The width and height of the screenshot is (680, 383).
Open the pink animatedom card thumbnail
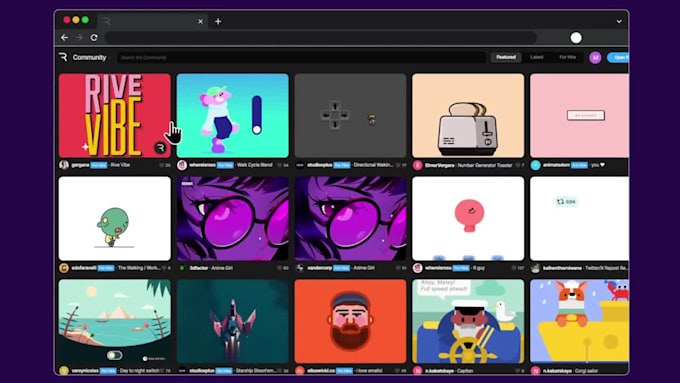click(x=579, y=115)
